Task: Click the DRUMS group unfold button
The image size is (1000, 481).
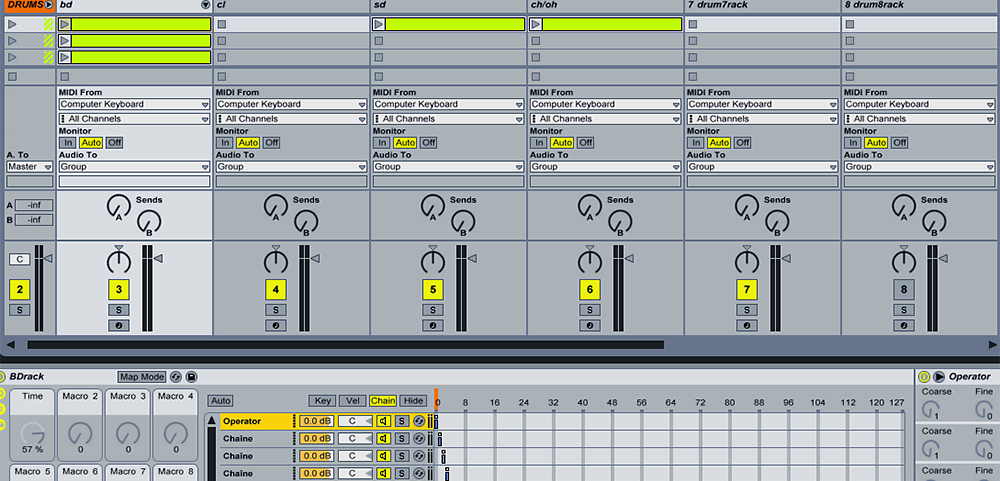Action: 48,6
